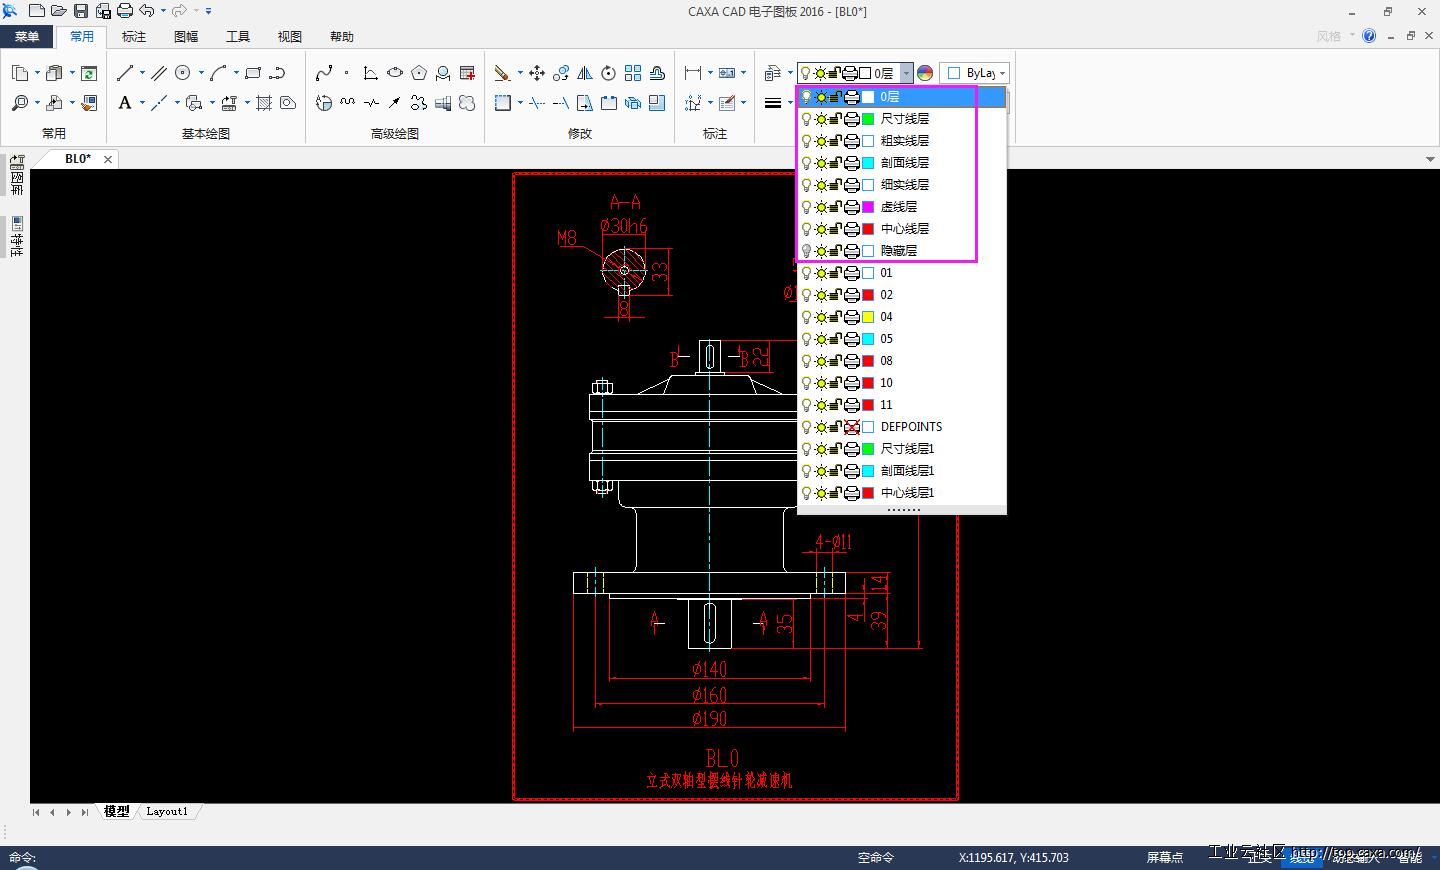Toggle print icon for DEFPOINTS layer
Screen dimensions: 1440x870
point(851,427)
